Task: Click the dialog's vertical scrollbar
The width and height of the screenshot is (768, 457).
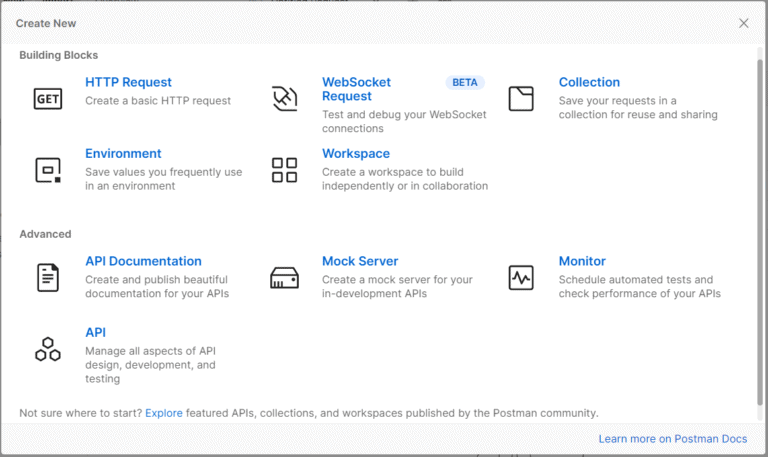Action: click(x=760, y=232)
